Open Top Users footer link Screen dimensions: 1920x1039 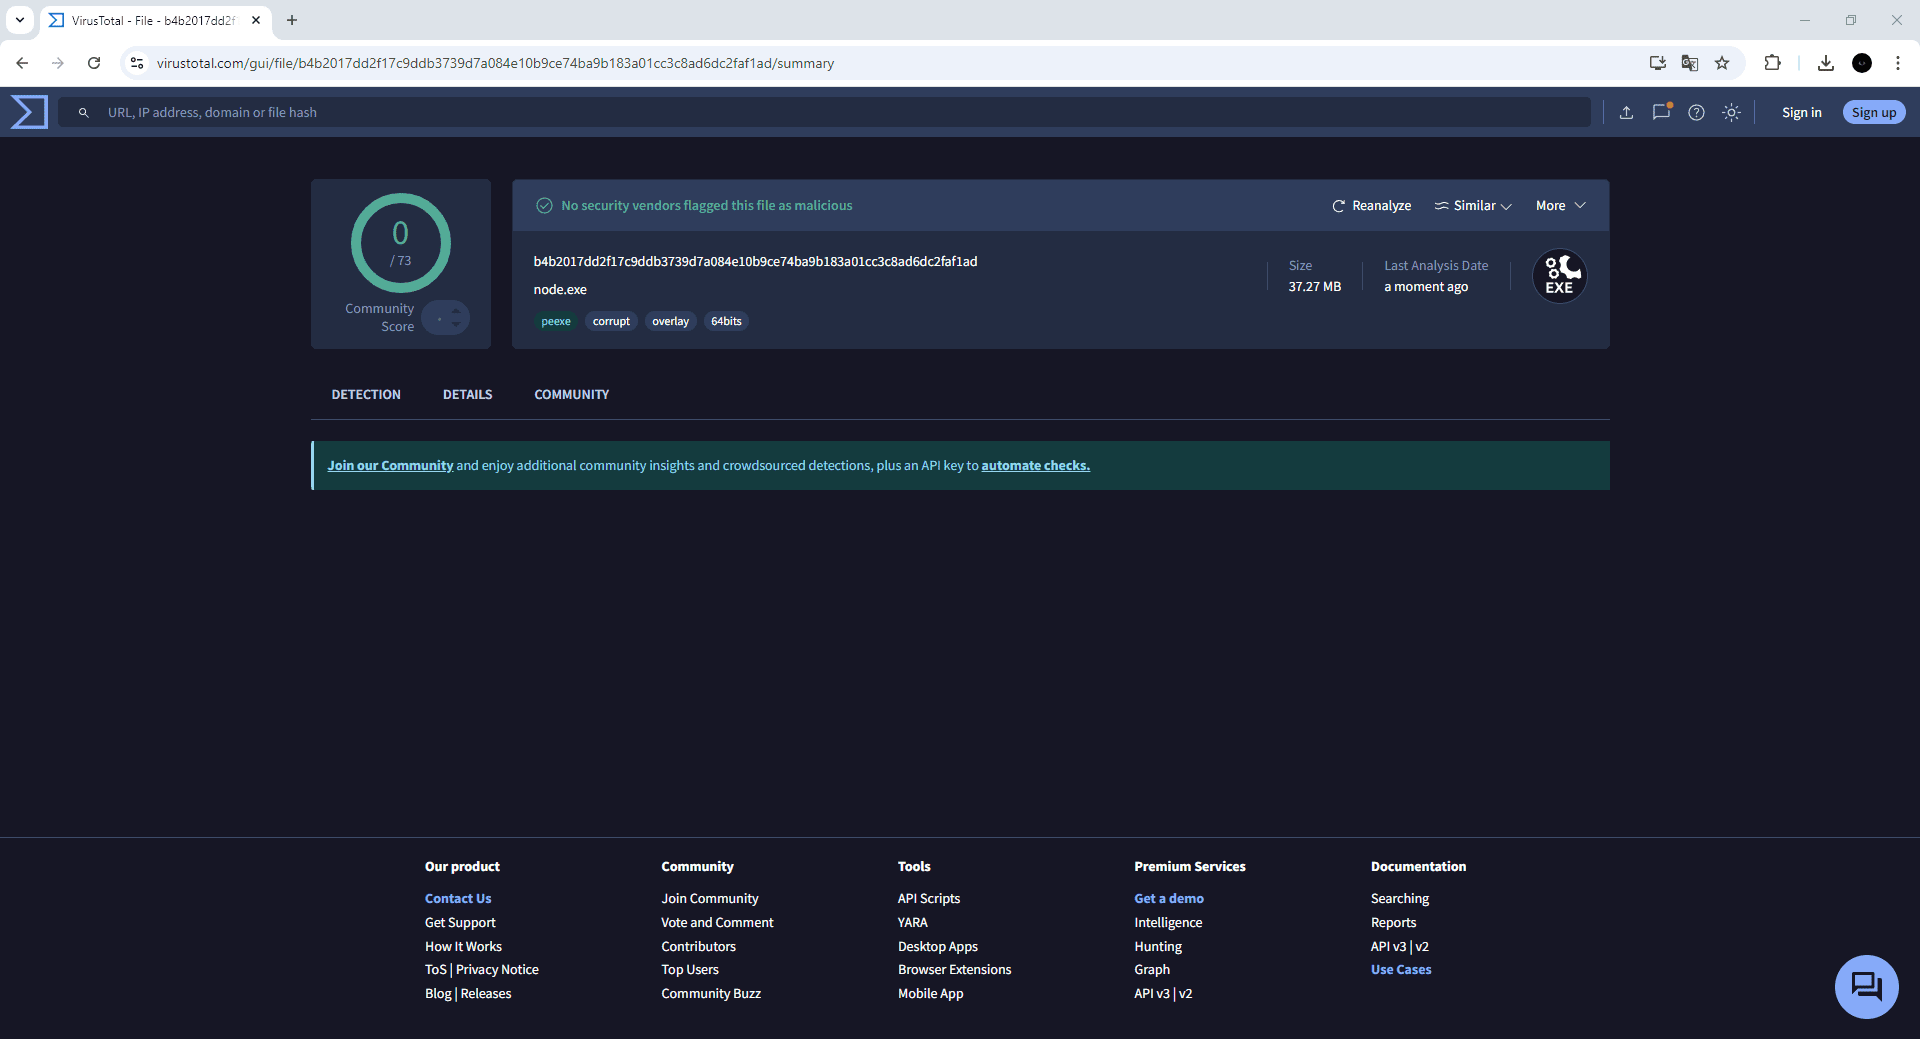click(690, 970)
